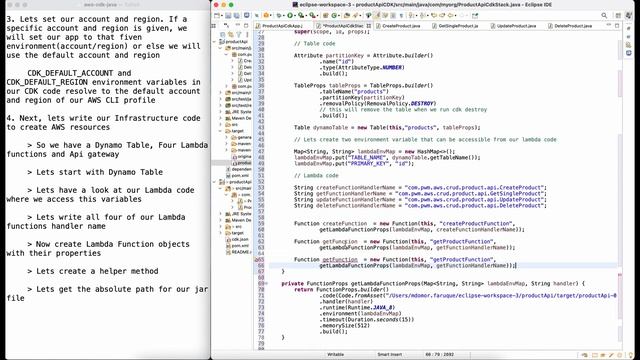Screen dimensions: 640x360
Task: Click the Pin Editor toolbar icon
Action: [x=475, y=16]
